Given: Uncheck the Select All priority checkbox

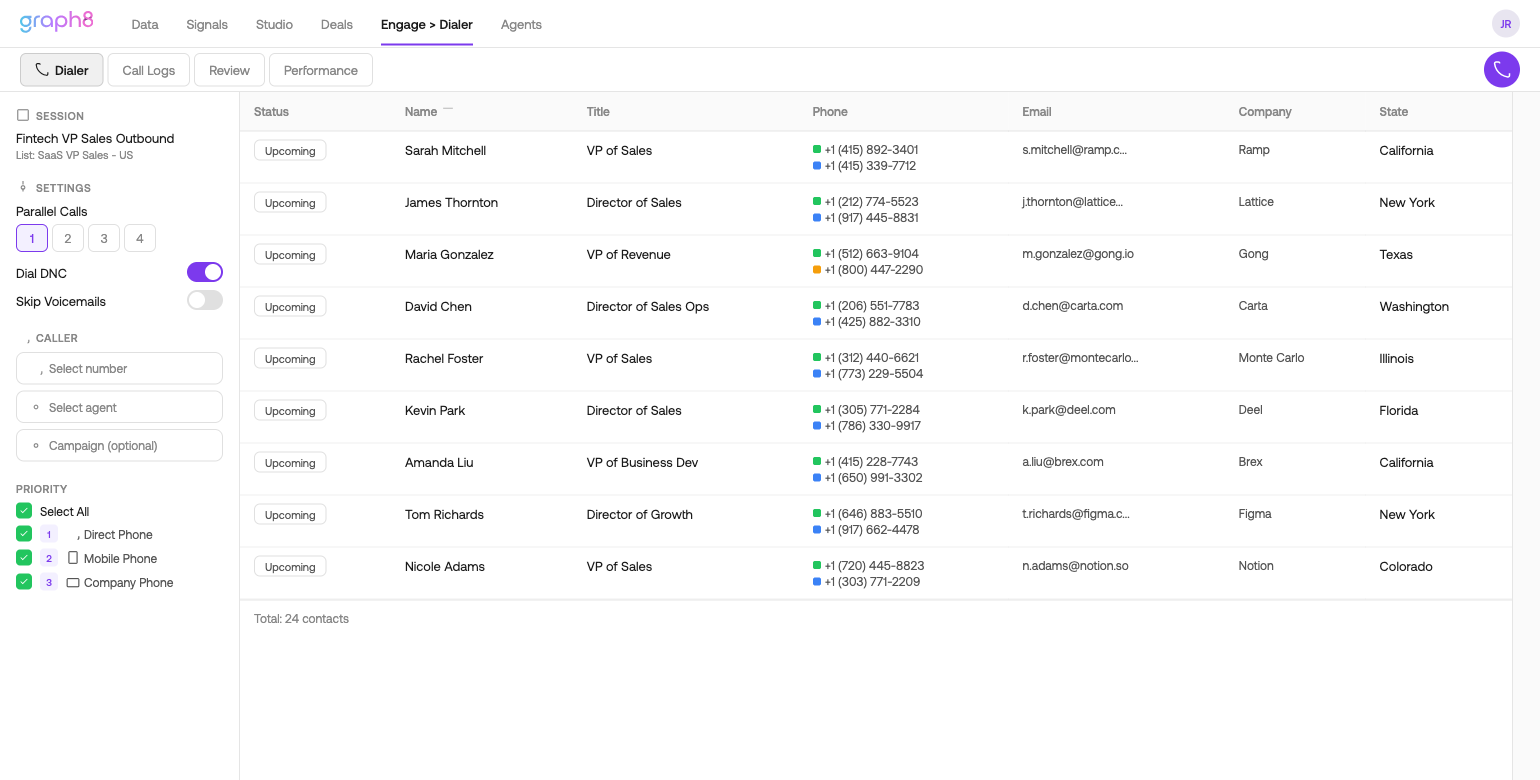Looking at the screenshot, I should point(24,511).
